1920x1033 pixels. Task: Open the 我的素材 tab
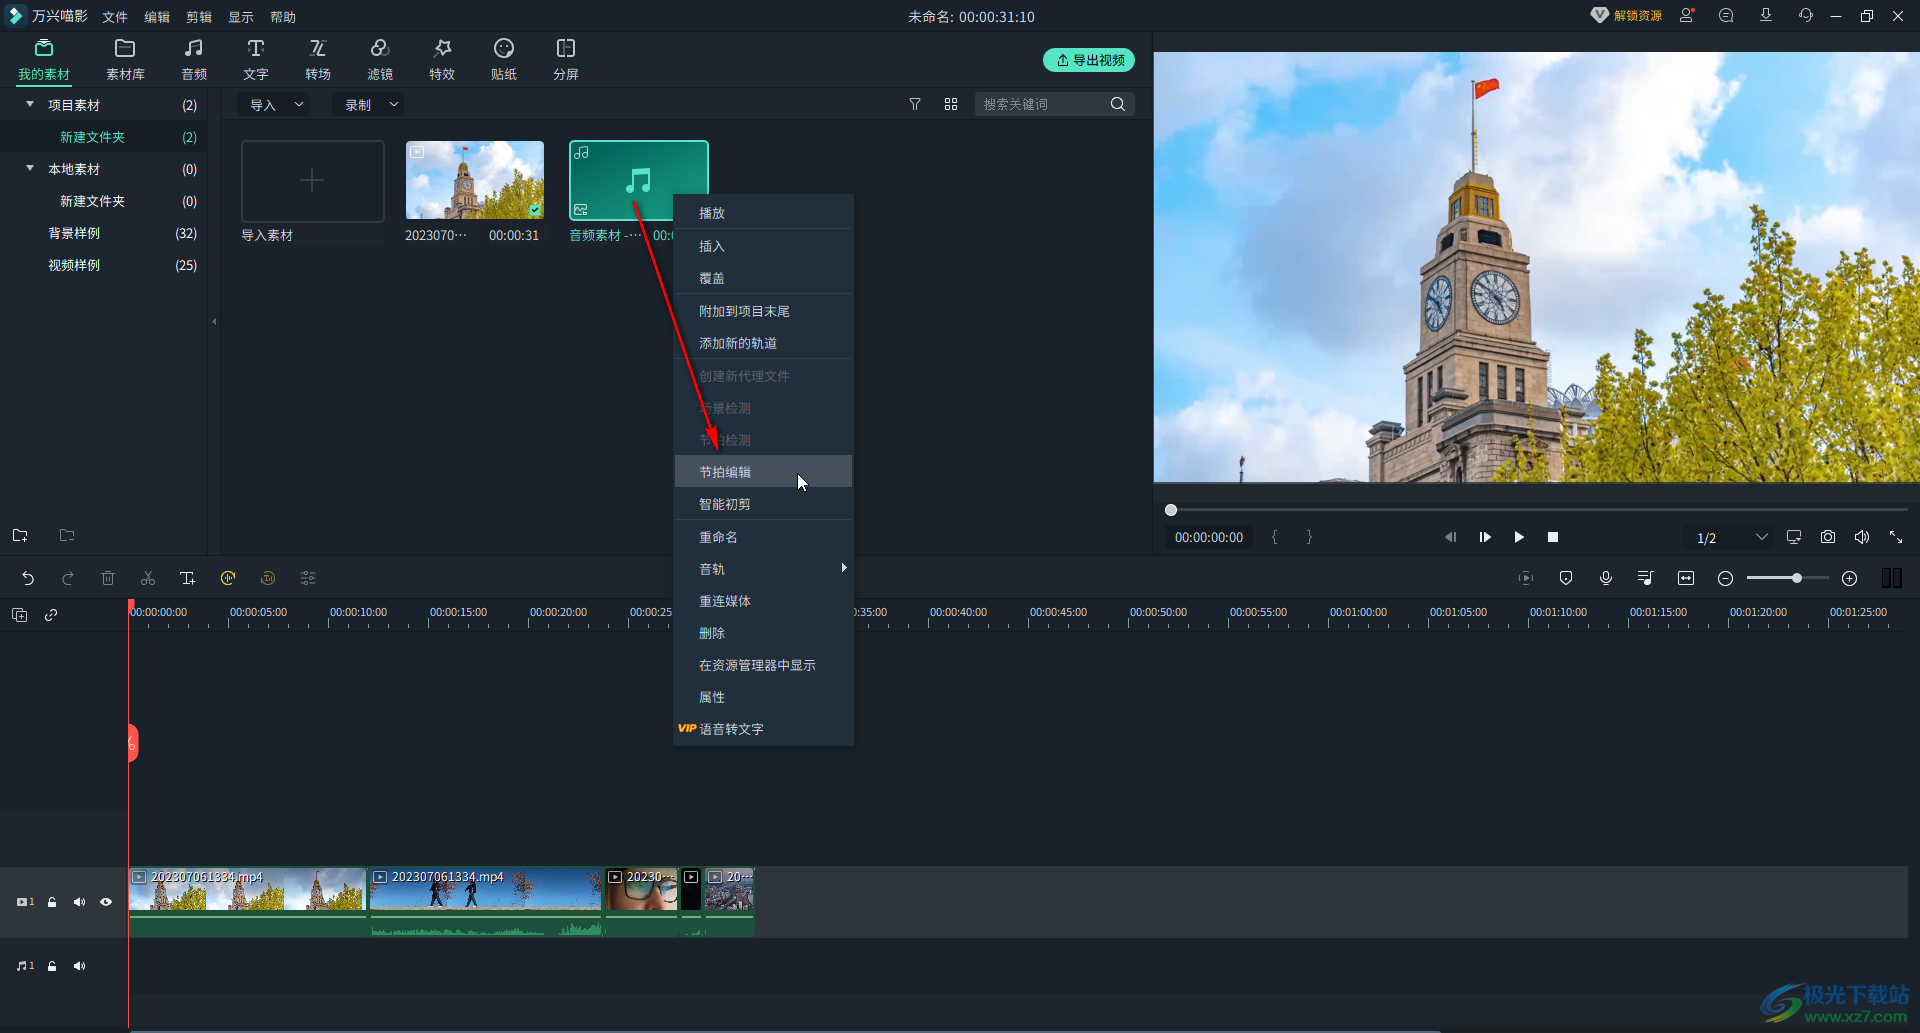[x=44, y=60]
